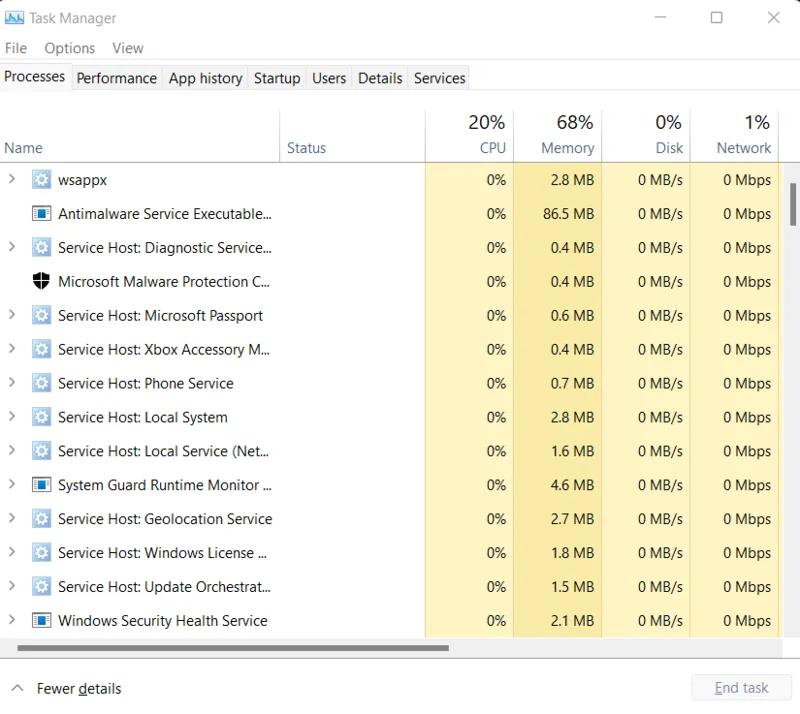Expand Service Host: Update Orchestrator row
Viewport: 800px width, 714px height.
click(x=12, y=586)
